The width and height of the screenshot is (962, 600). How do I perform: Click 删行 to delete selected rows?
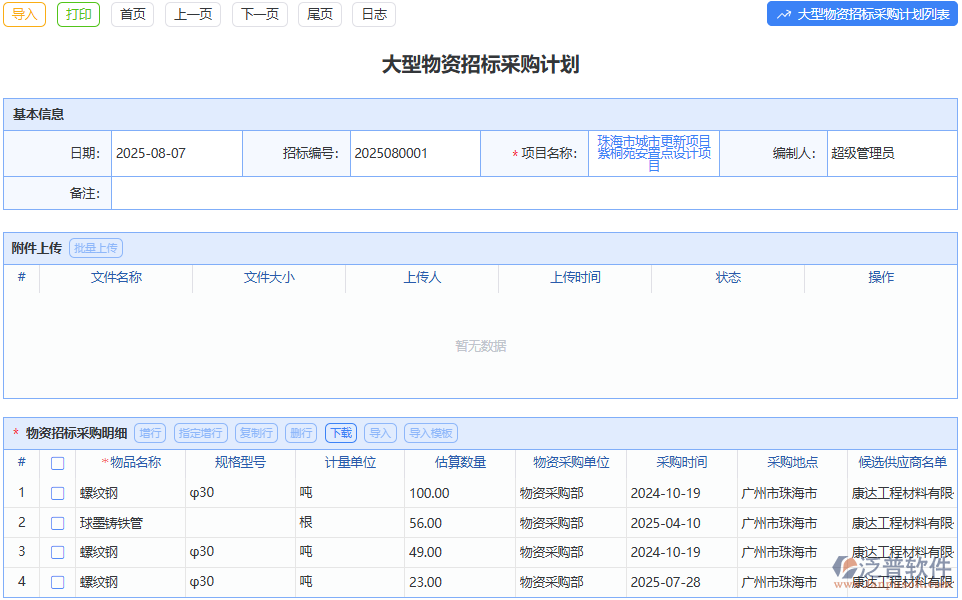[302, 433]
